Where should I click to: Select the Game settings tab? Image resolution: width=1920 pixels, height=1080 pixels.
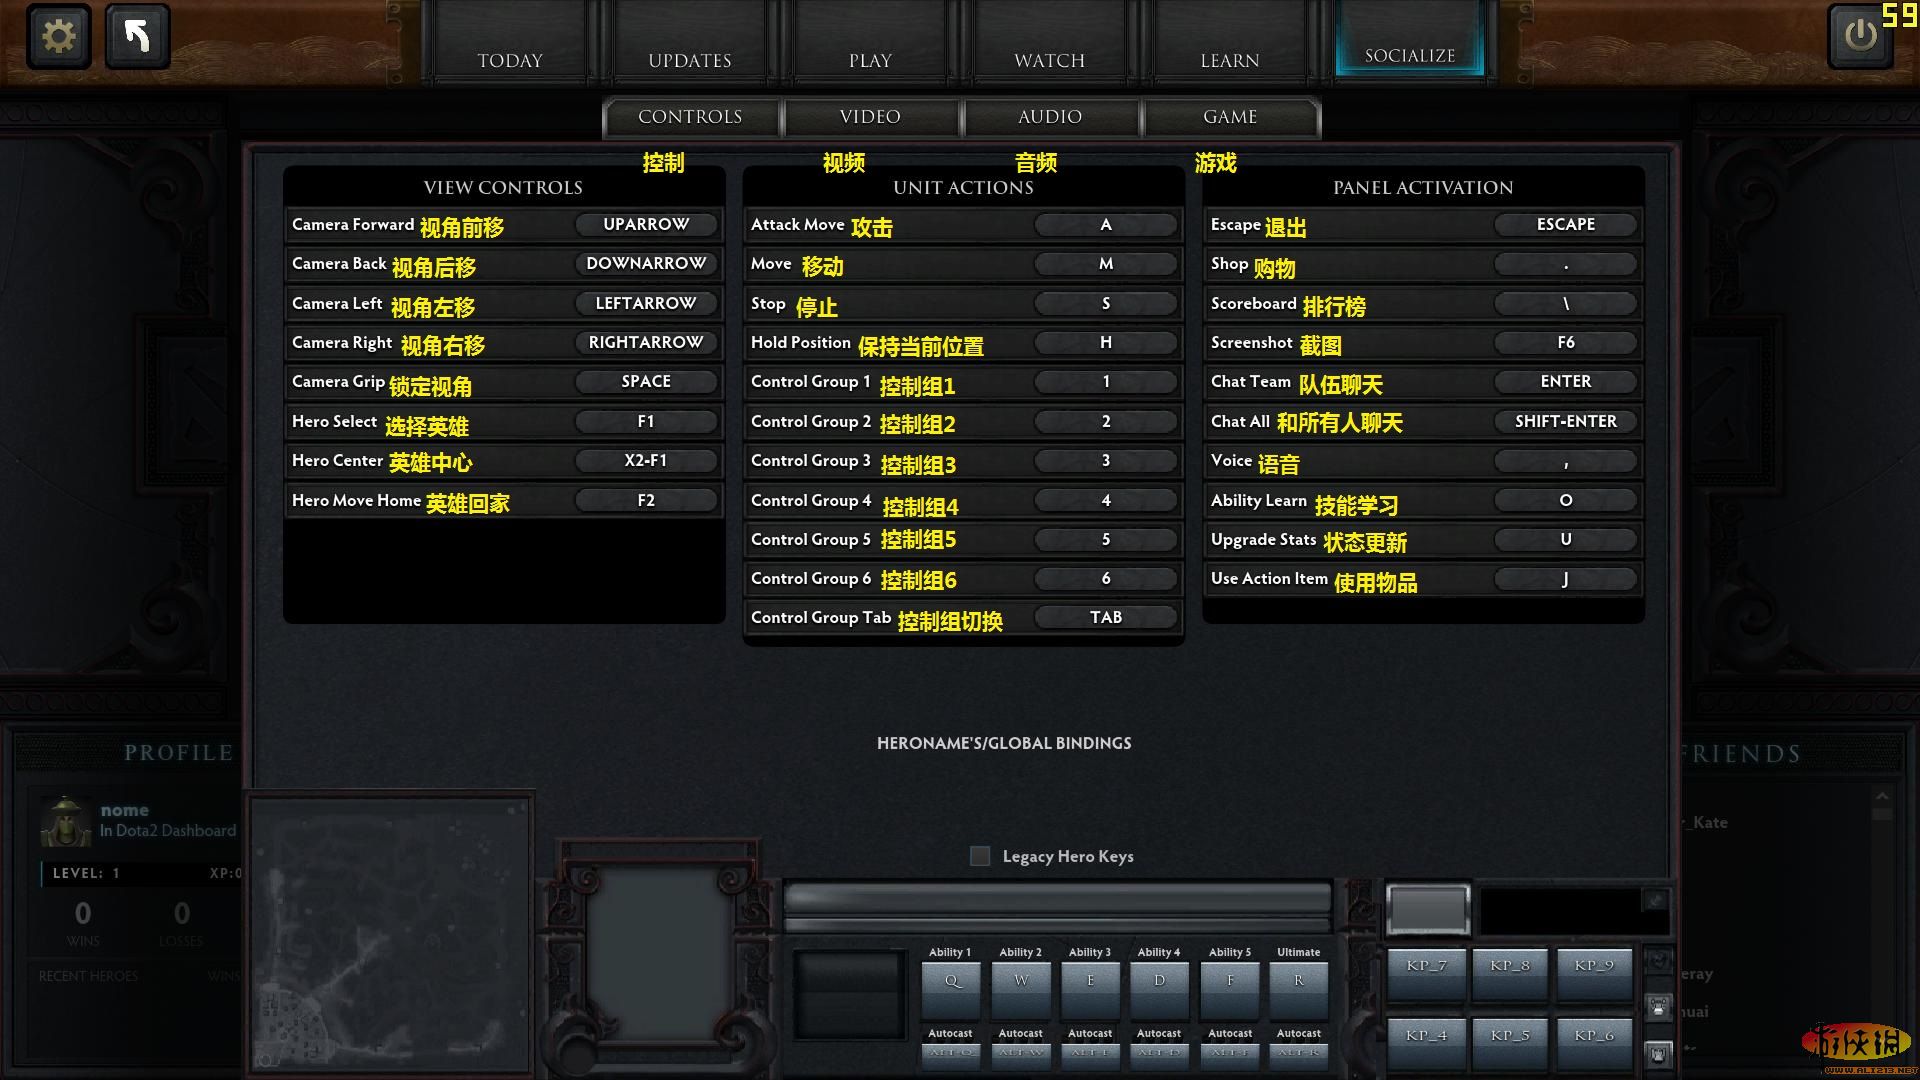coord(1229,116)
